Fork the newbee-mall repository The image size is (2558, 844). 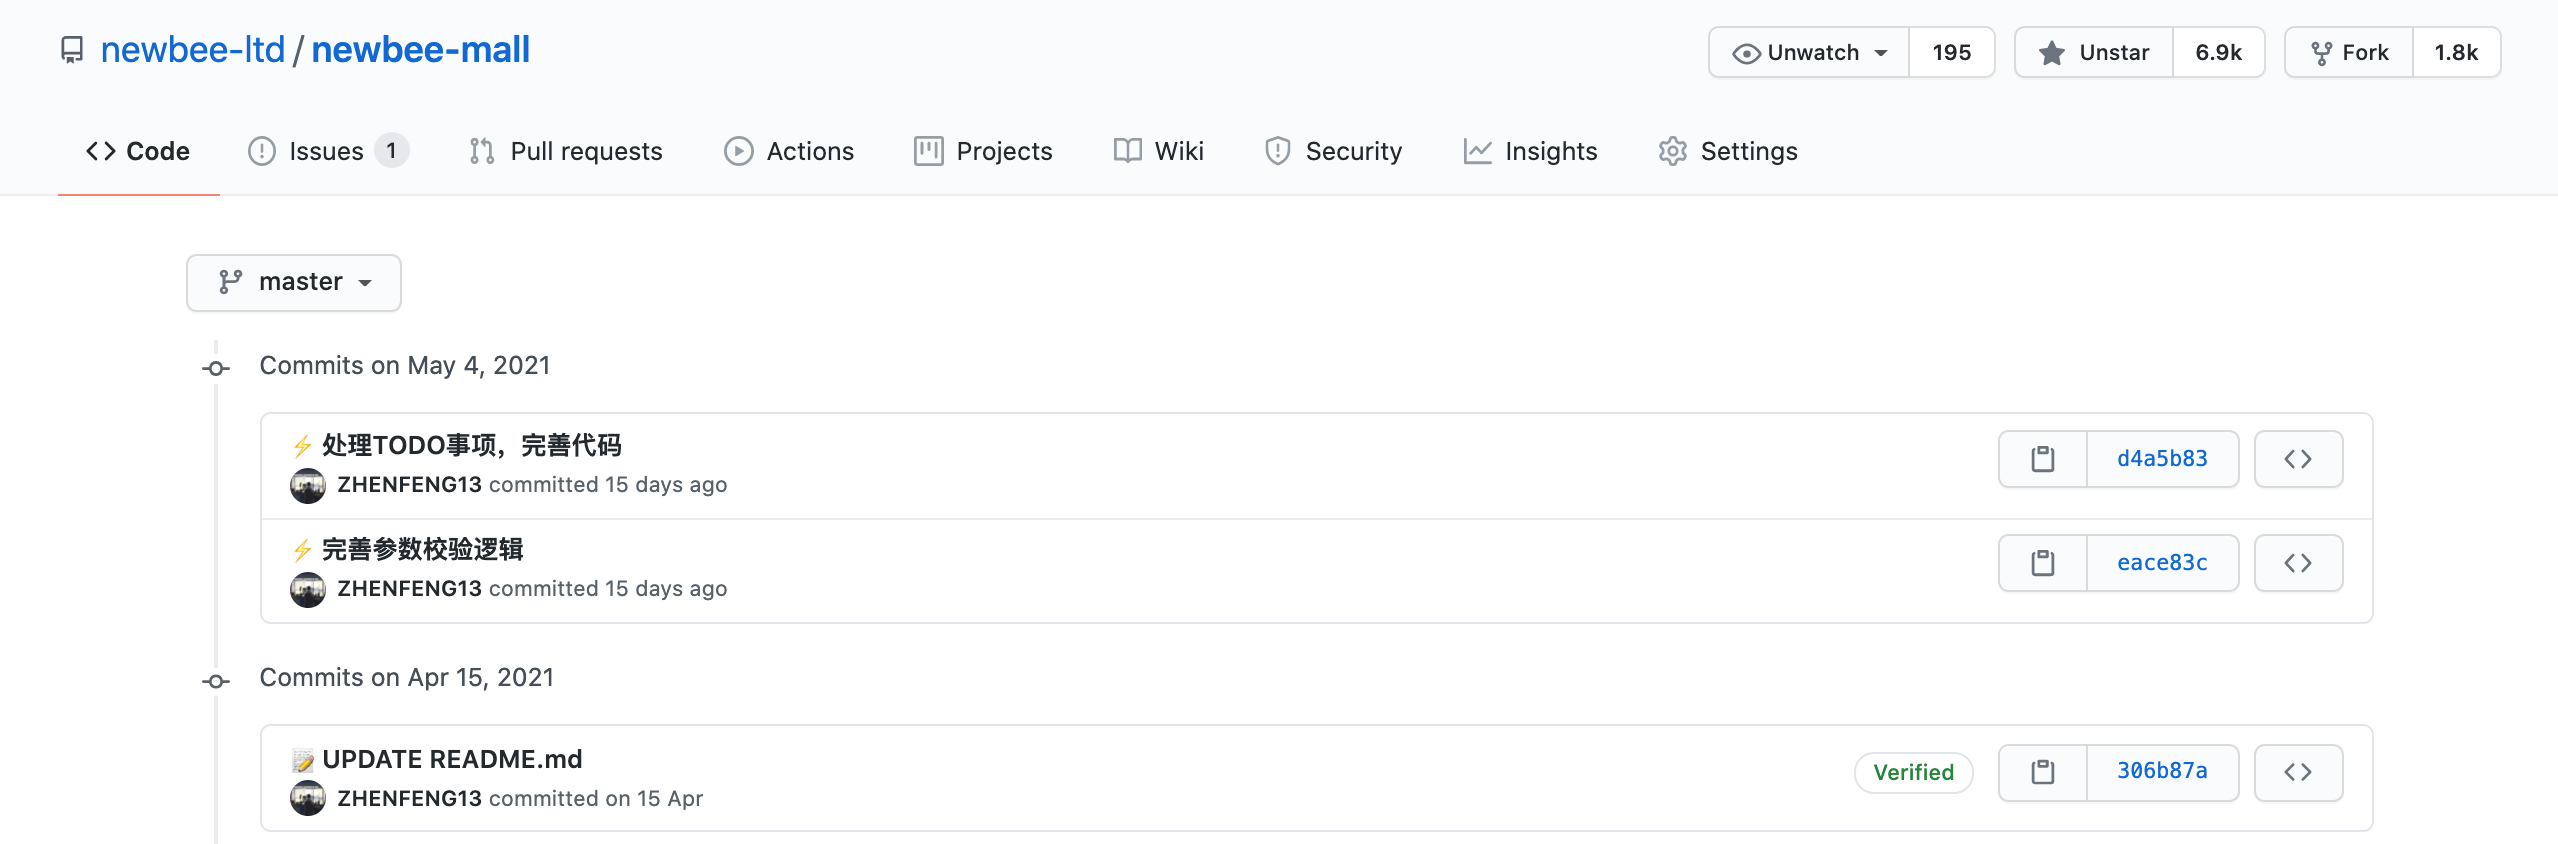(2350, 52)
